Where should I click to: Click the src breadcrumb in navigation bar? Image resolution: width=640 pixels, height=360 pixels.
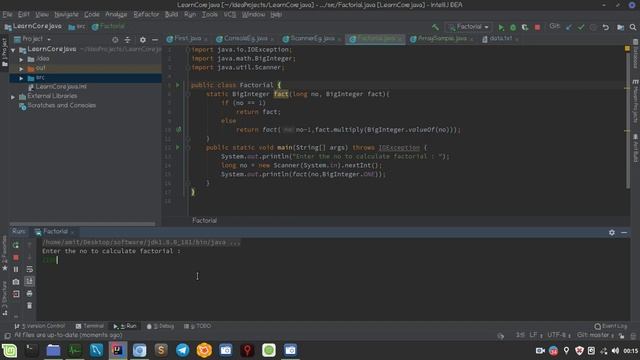(77, 27)
